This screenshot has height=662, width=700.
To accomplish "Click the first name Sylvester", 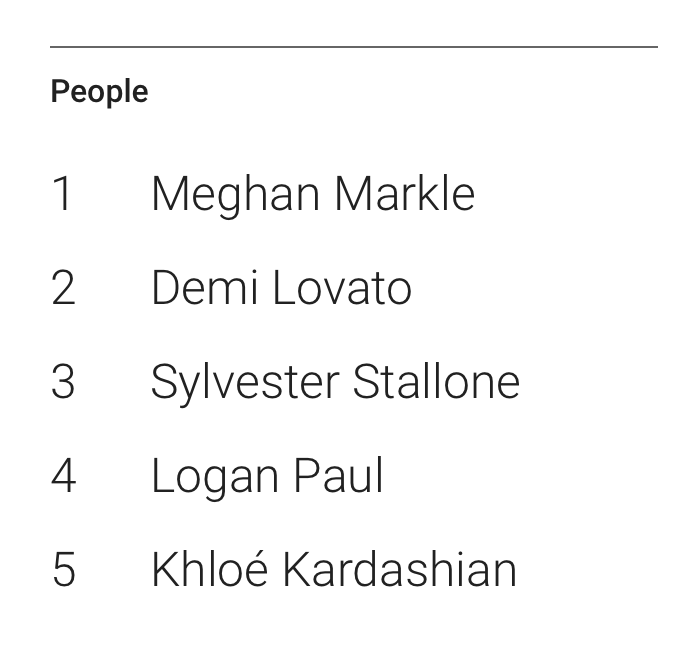I will (x=245, y=384).
